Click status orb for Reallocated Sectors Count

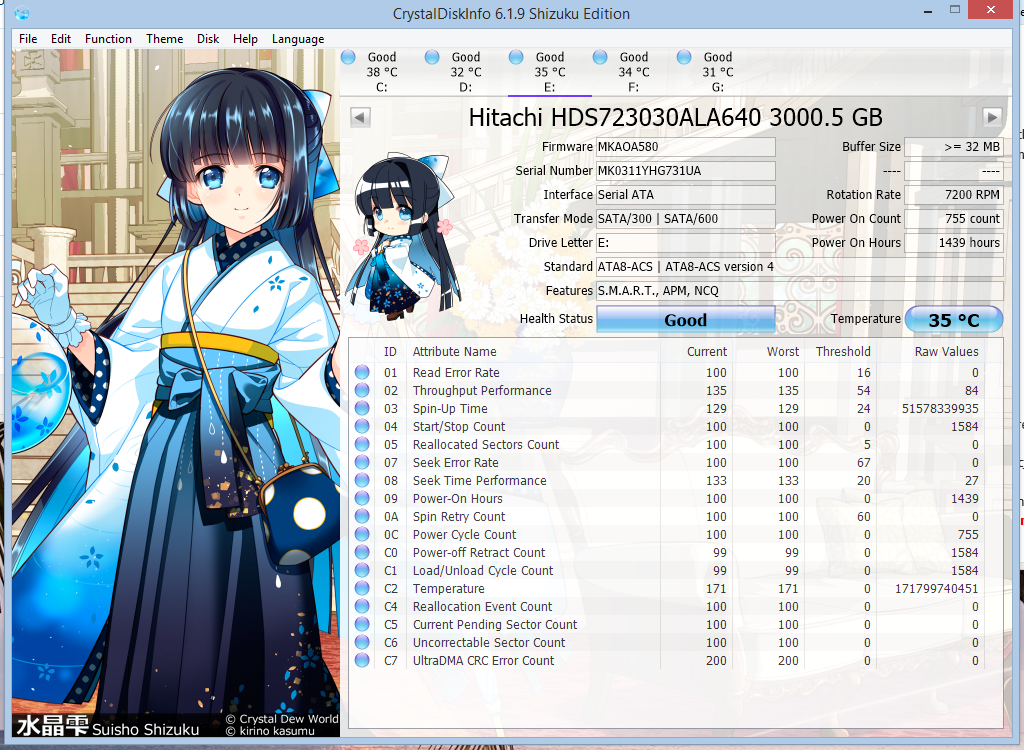coord(362,444)
